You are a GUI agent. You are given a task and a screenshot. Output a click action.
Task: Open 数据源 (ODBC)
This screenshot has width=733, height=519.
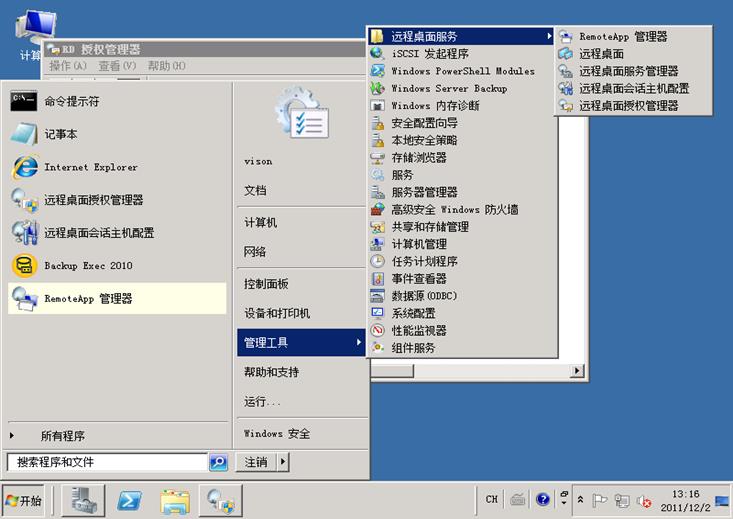tap(462, 296)
